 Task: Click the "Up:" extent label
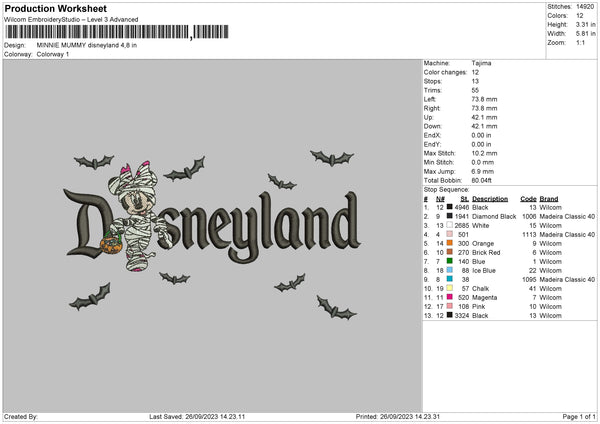click(428, 117)
